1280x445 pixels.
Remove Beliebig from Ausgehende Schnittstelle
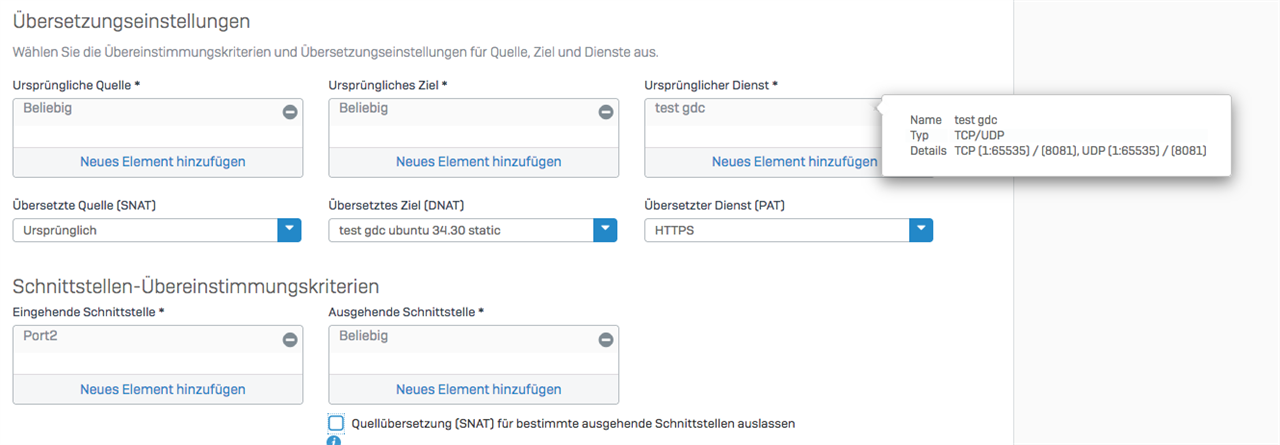pos(605,340)
